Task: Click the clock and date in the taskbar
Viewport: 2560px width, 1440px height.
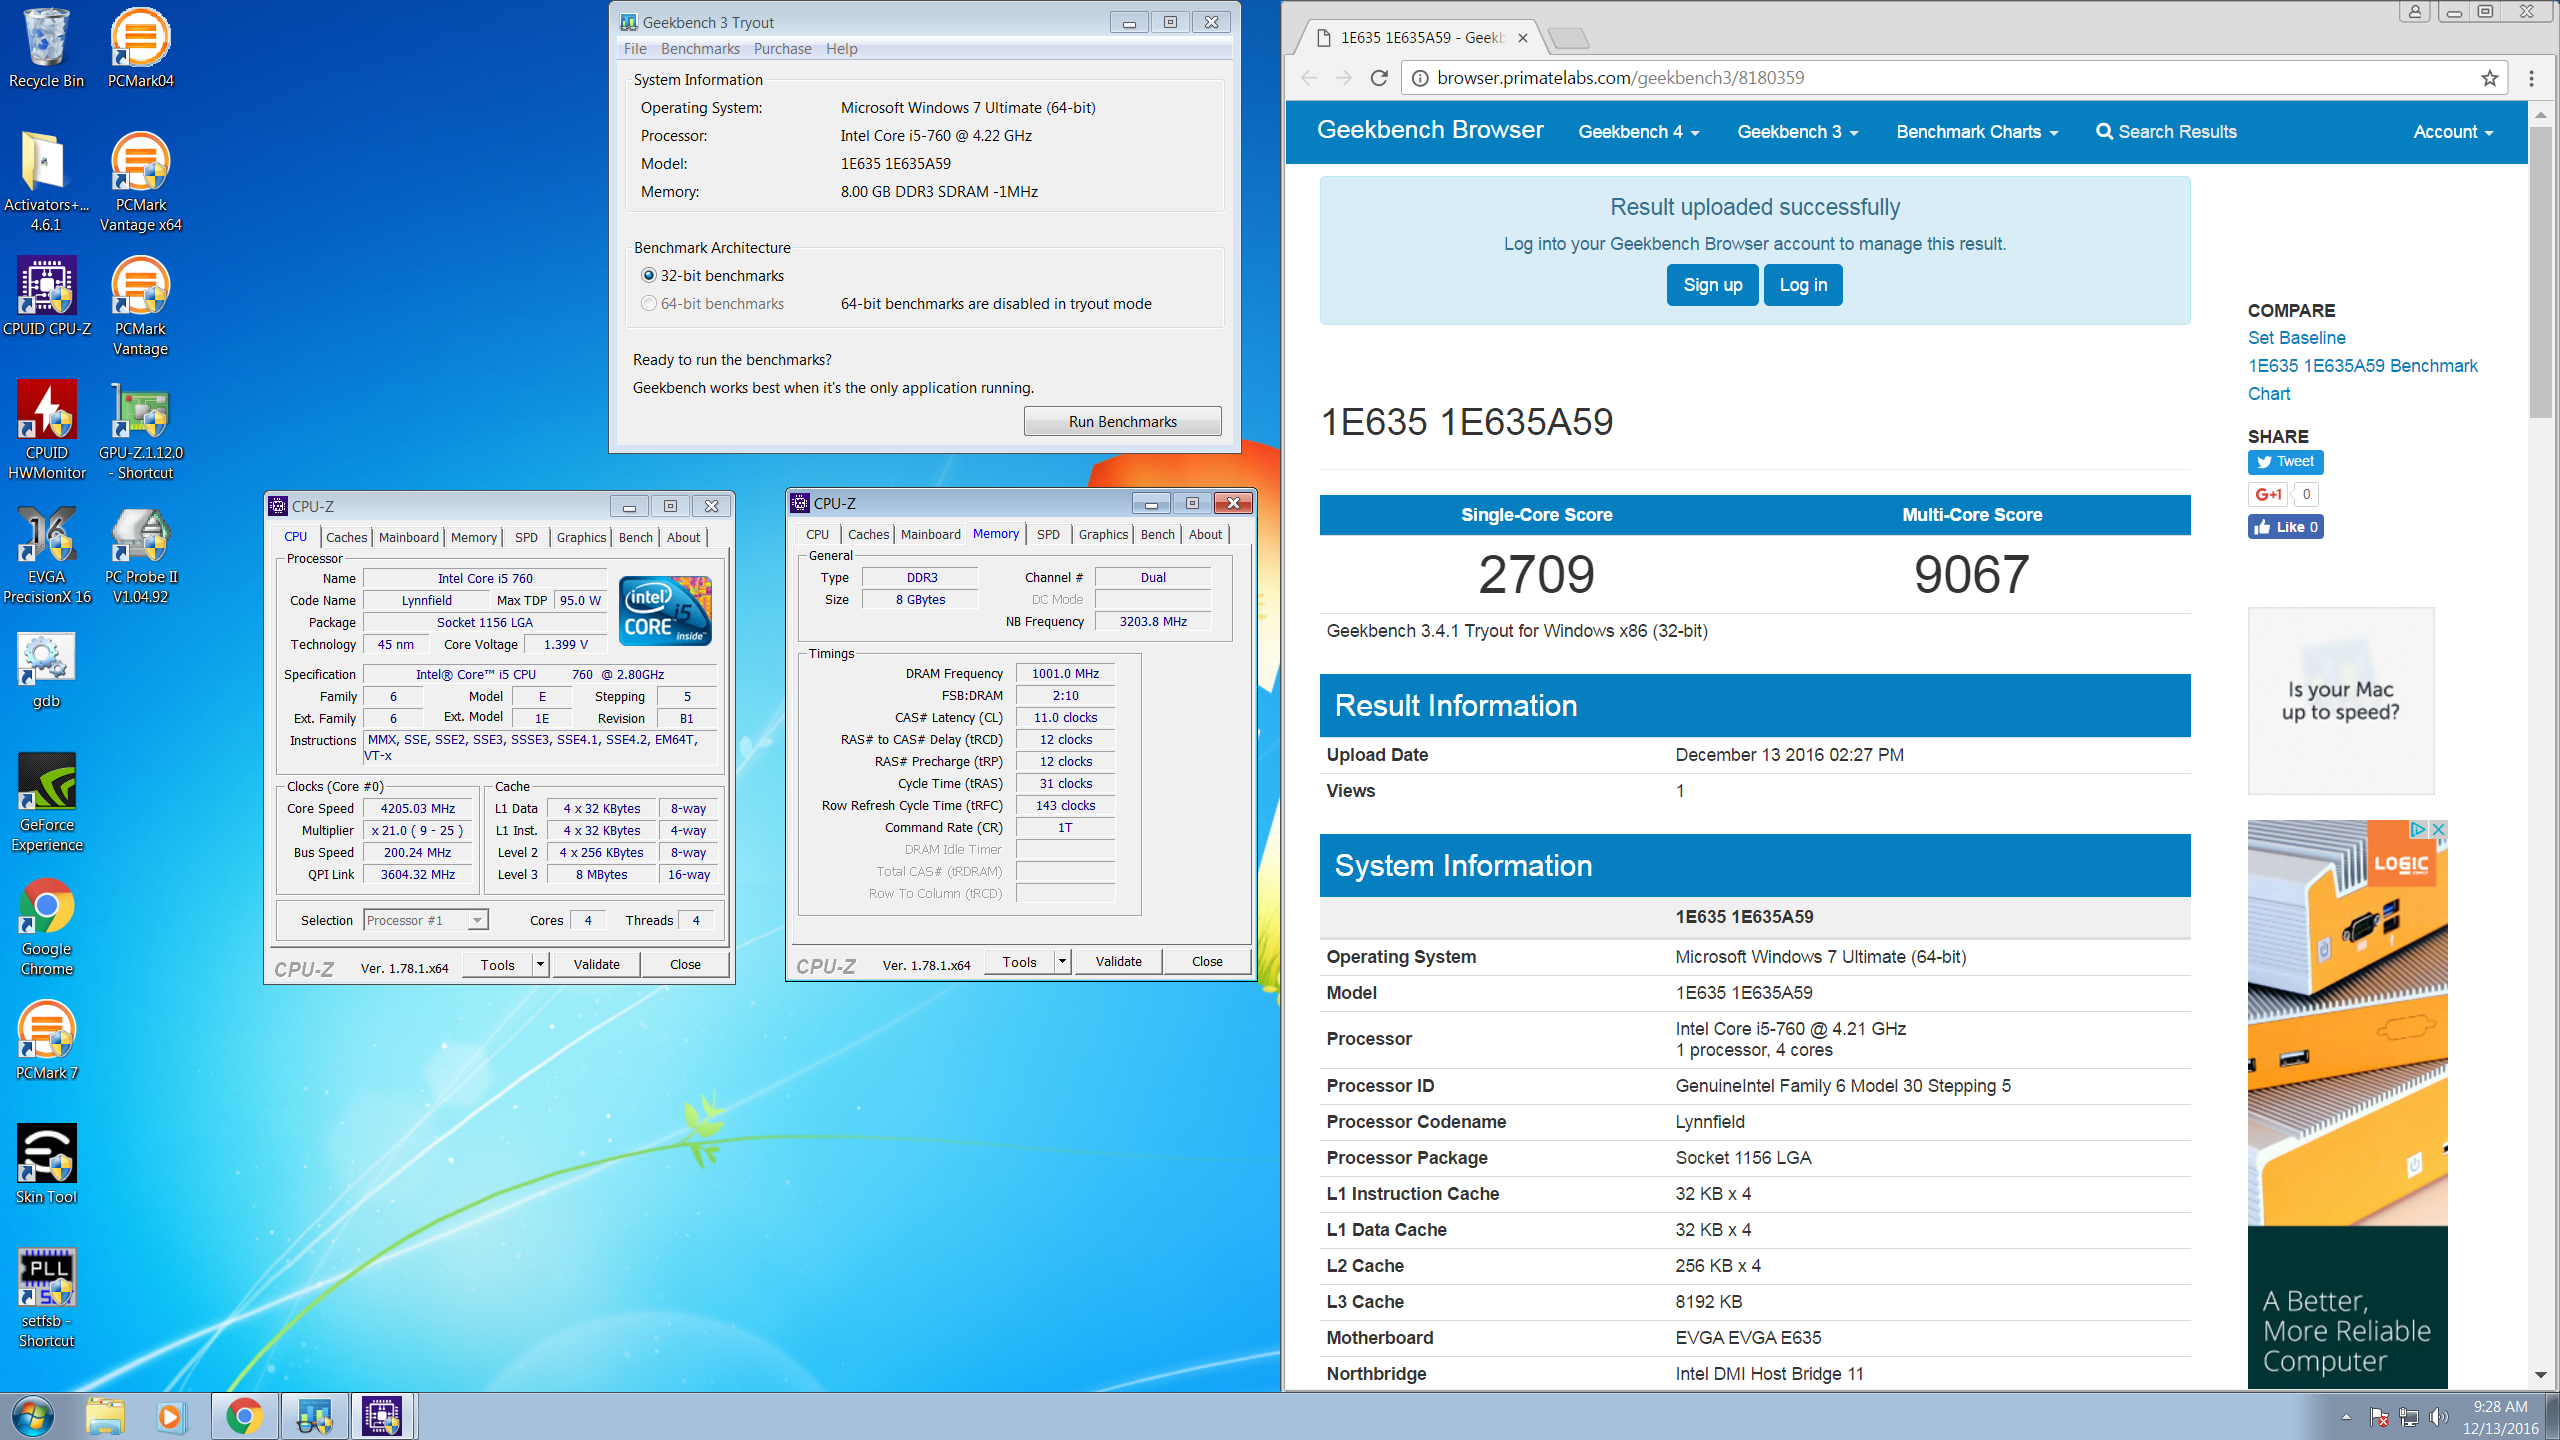Action: click(x=2500, y=1417)
